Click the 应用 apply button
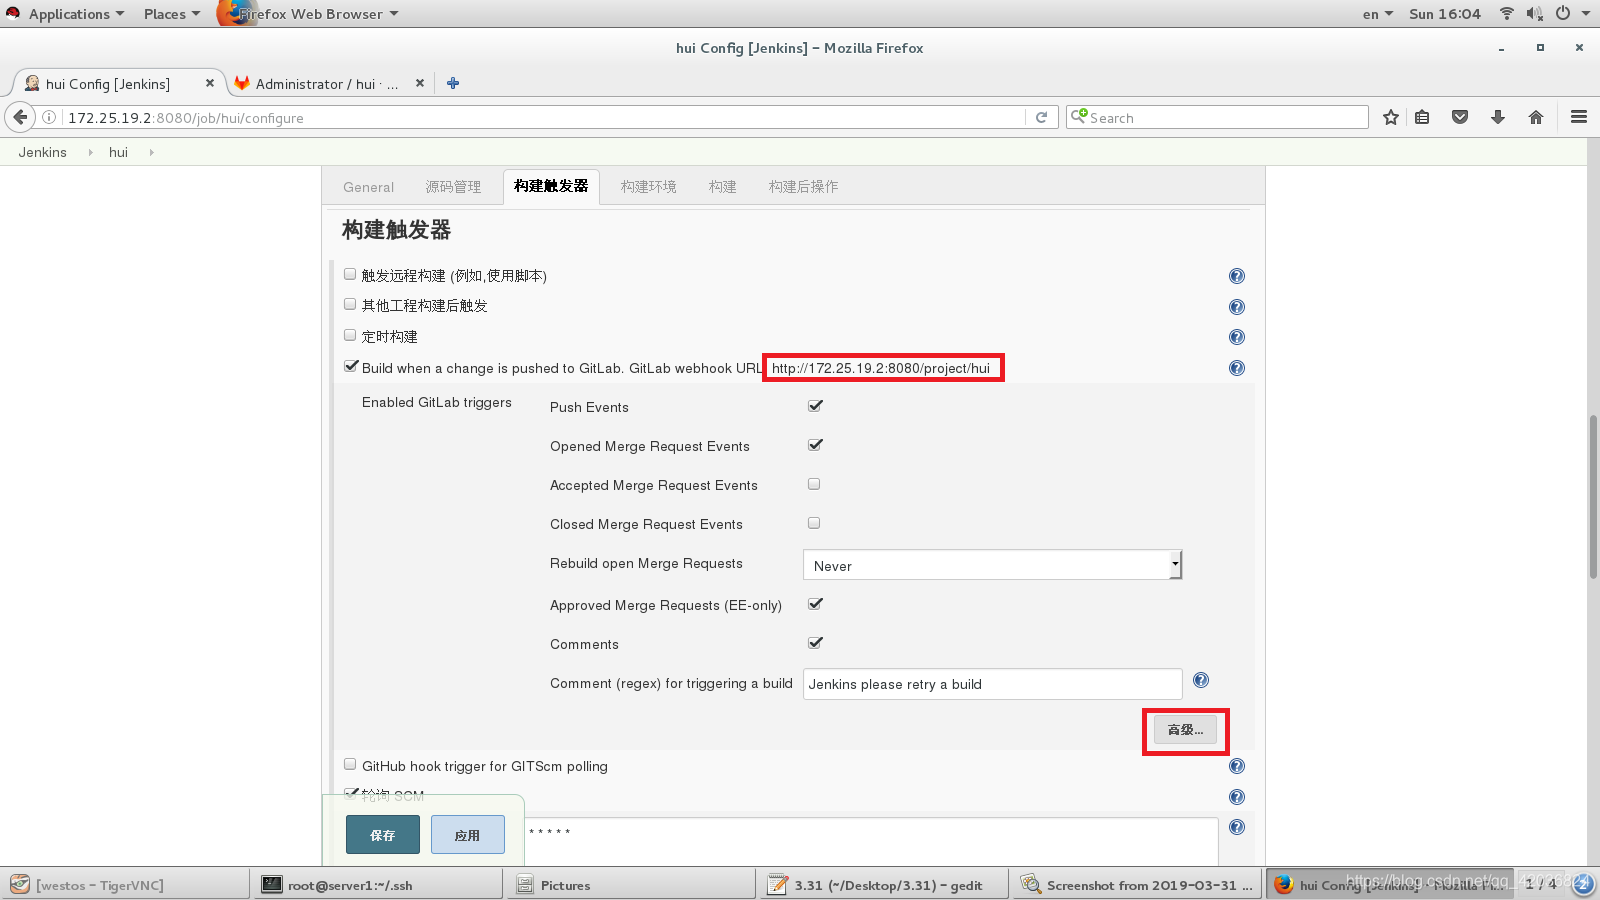This screenshot has width=1600, height=900. [467, 835]
